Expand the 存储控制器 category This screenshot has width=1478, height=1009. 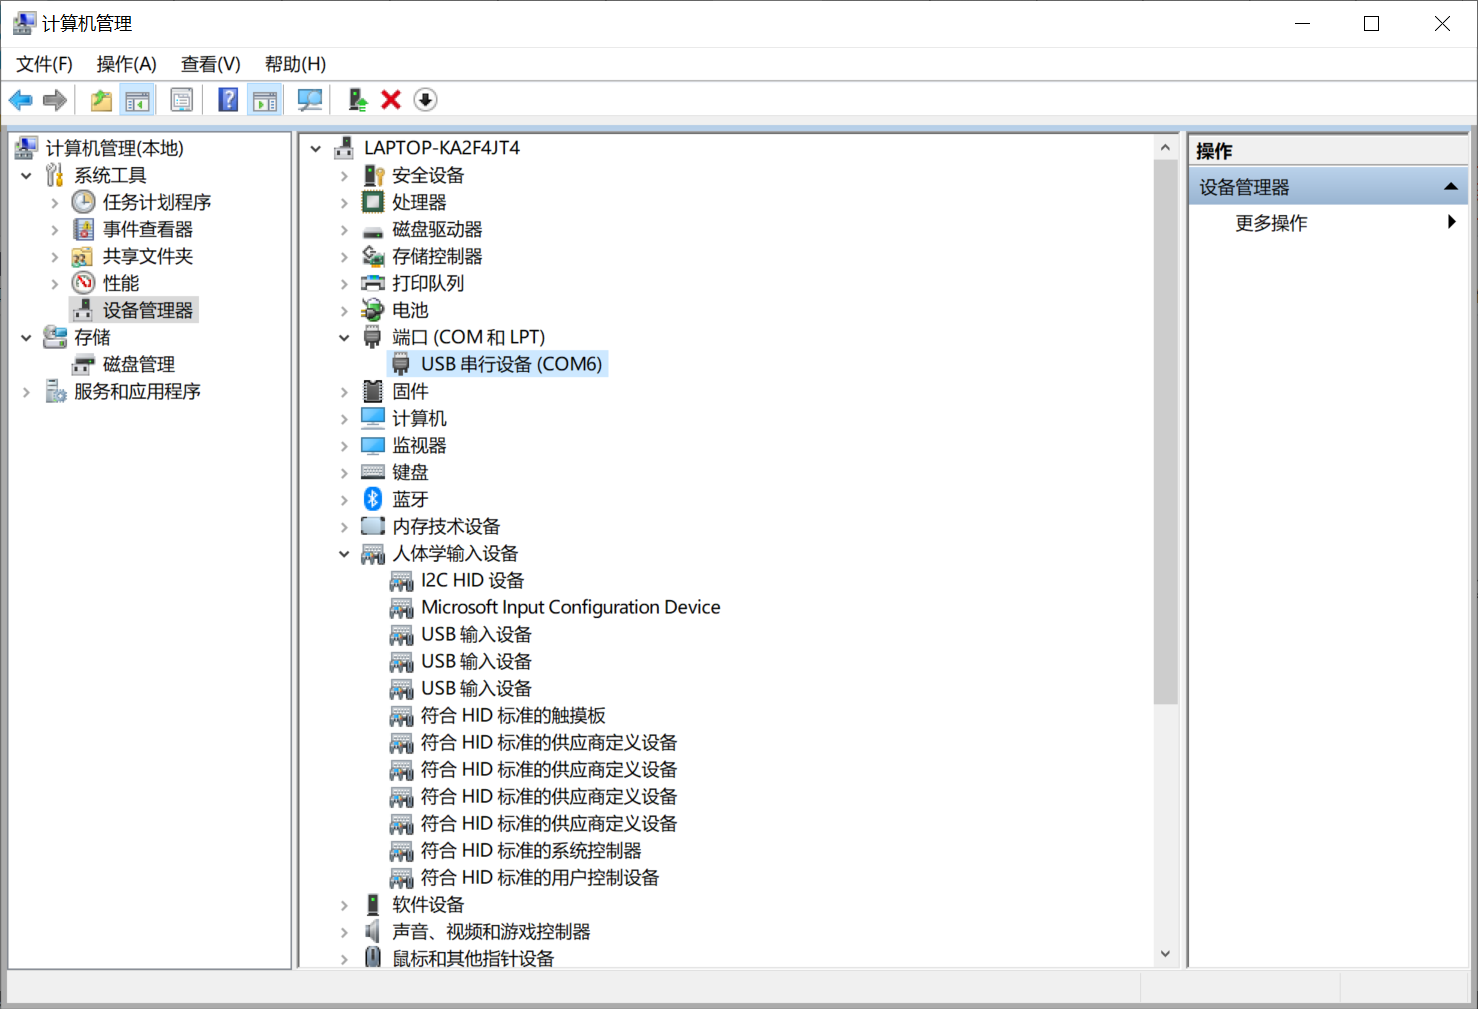pos(344,256)
